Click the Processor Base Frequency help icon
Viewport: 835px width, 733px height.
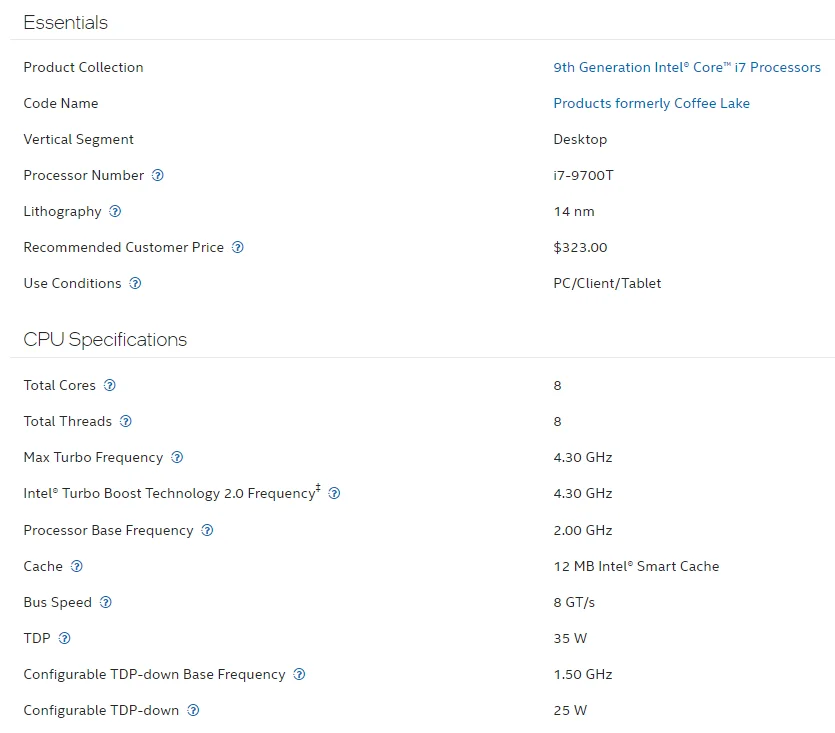(x=207, y=530)
